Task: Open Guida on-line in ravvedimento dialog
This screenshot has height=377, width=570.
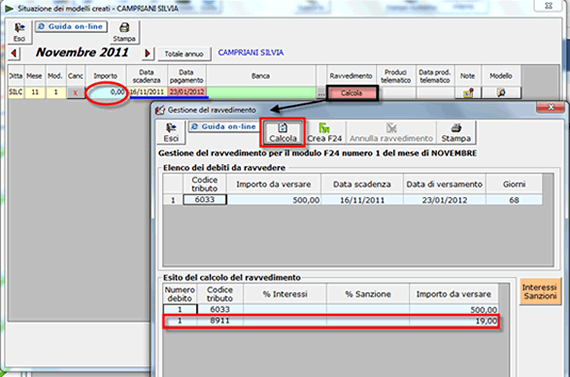Action: (224, 127)
